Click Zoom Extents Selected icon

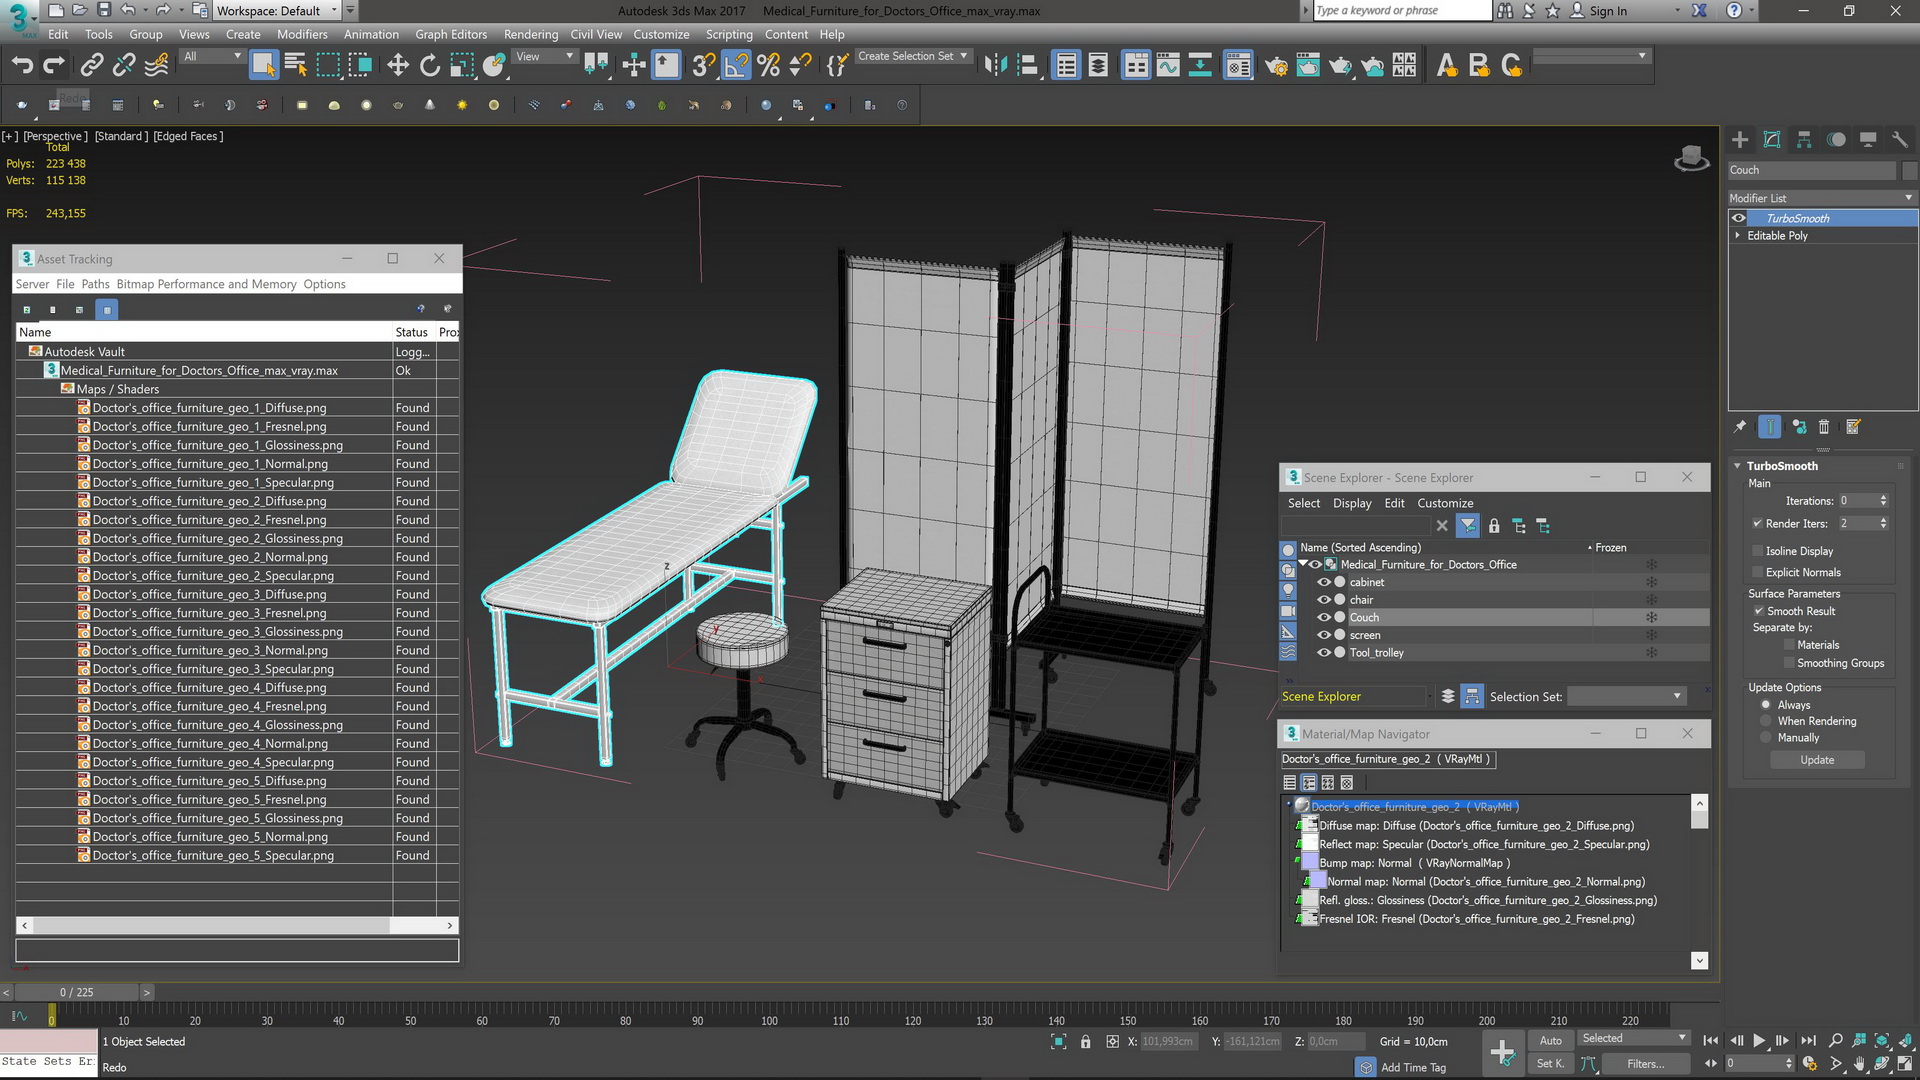(x=1882, y=1041)
